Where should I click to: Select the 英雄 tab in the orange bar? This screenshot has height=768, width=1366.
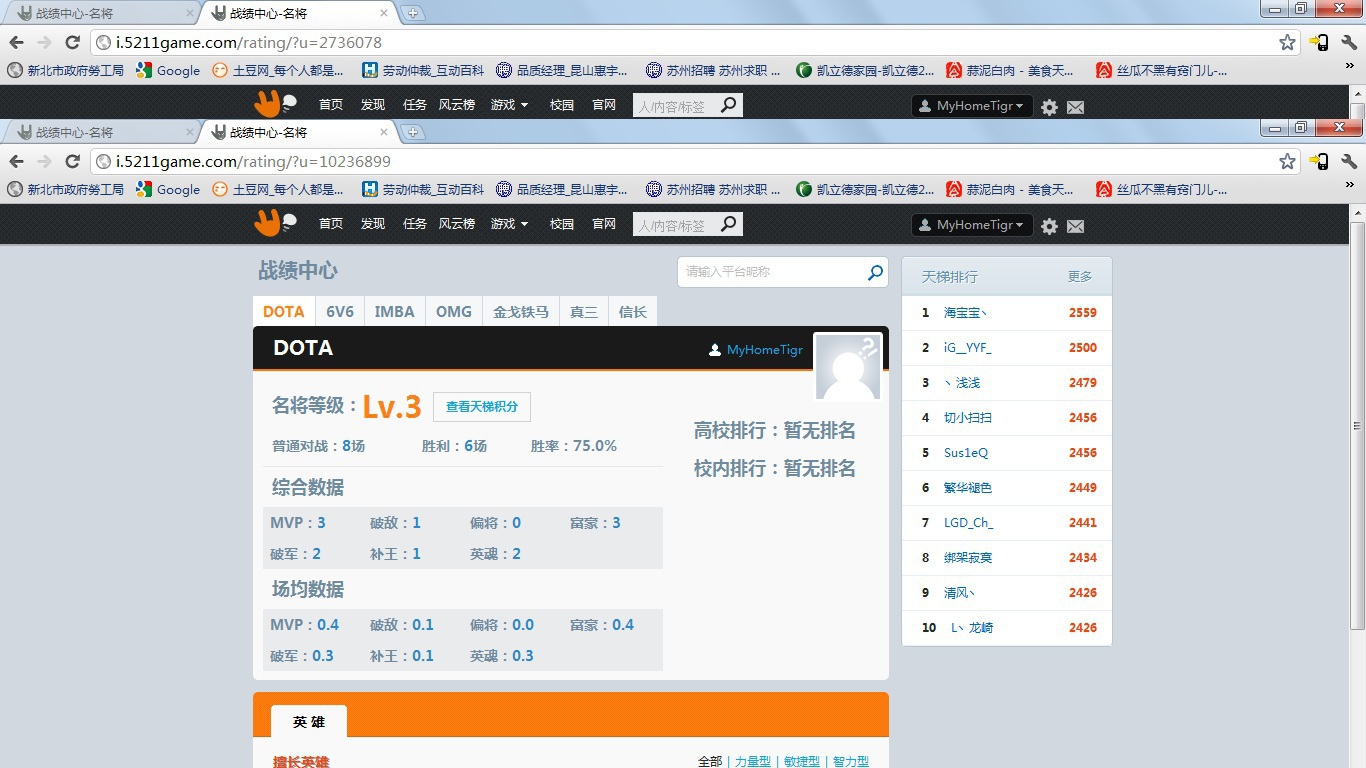click(x=309, y=722)
